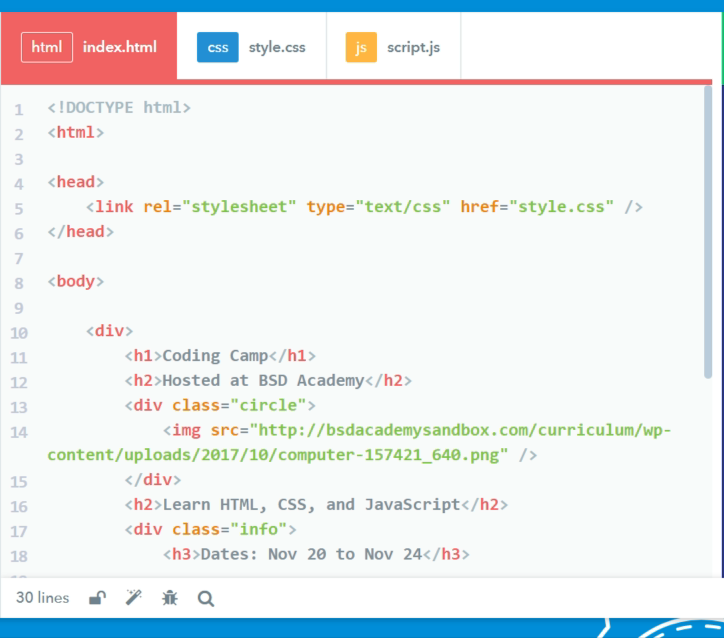Click the <!DOCTYPE html> line
The image size is (724, 638).
click(x=119, y=108)
